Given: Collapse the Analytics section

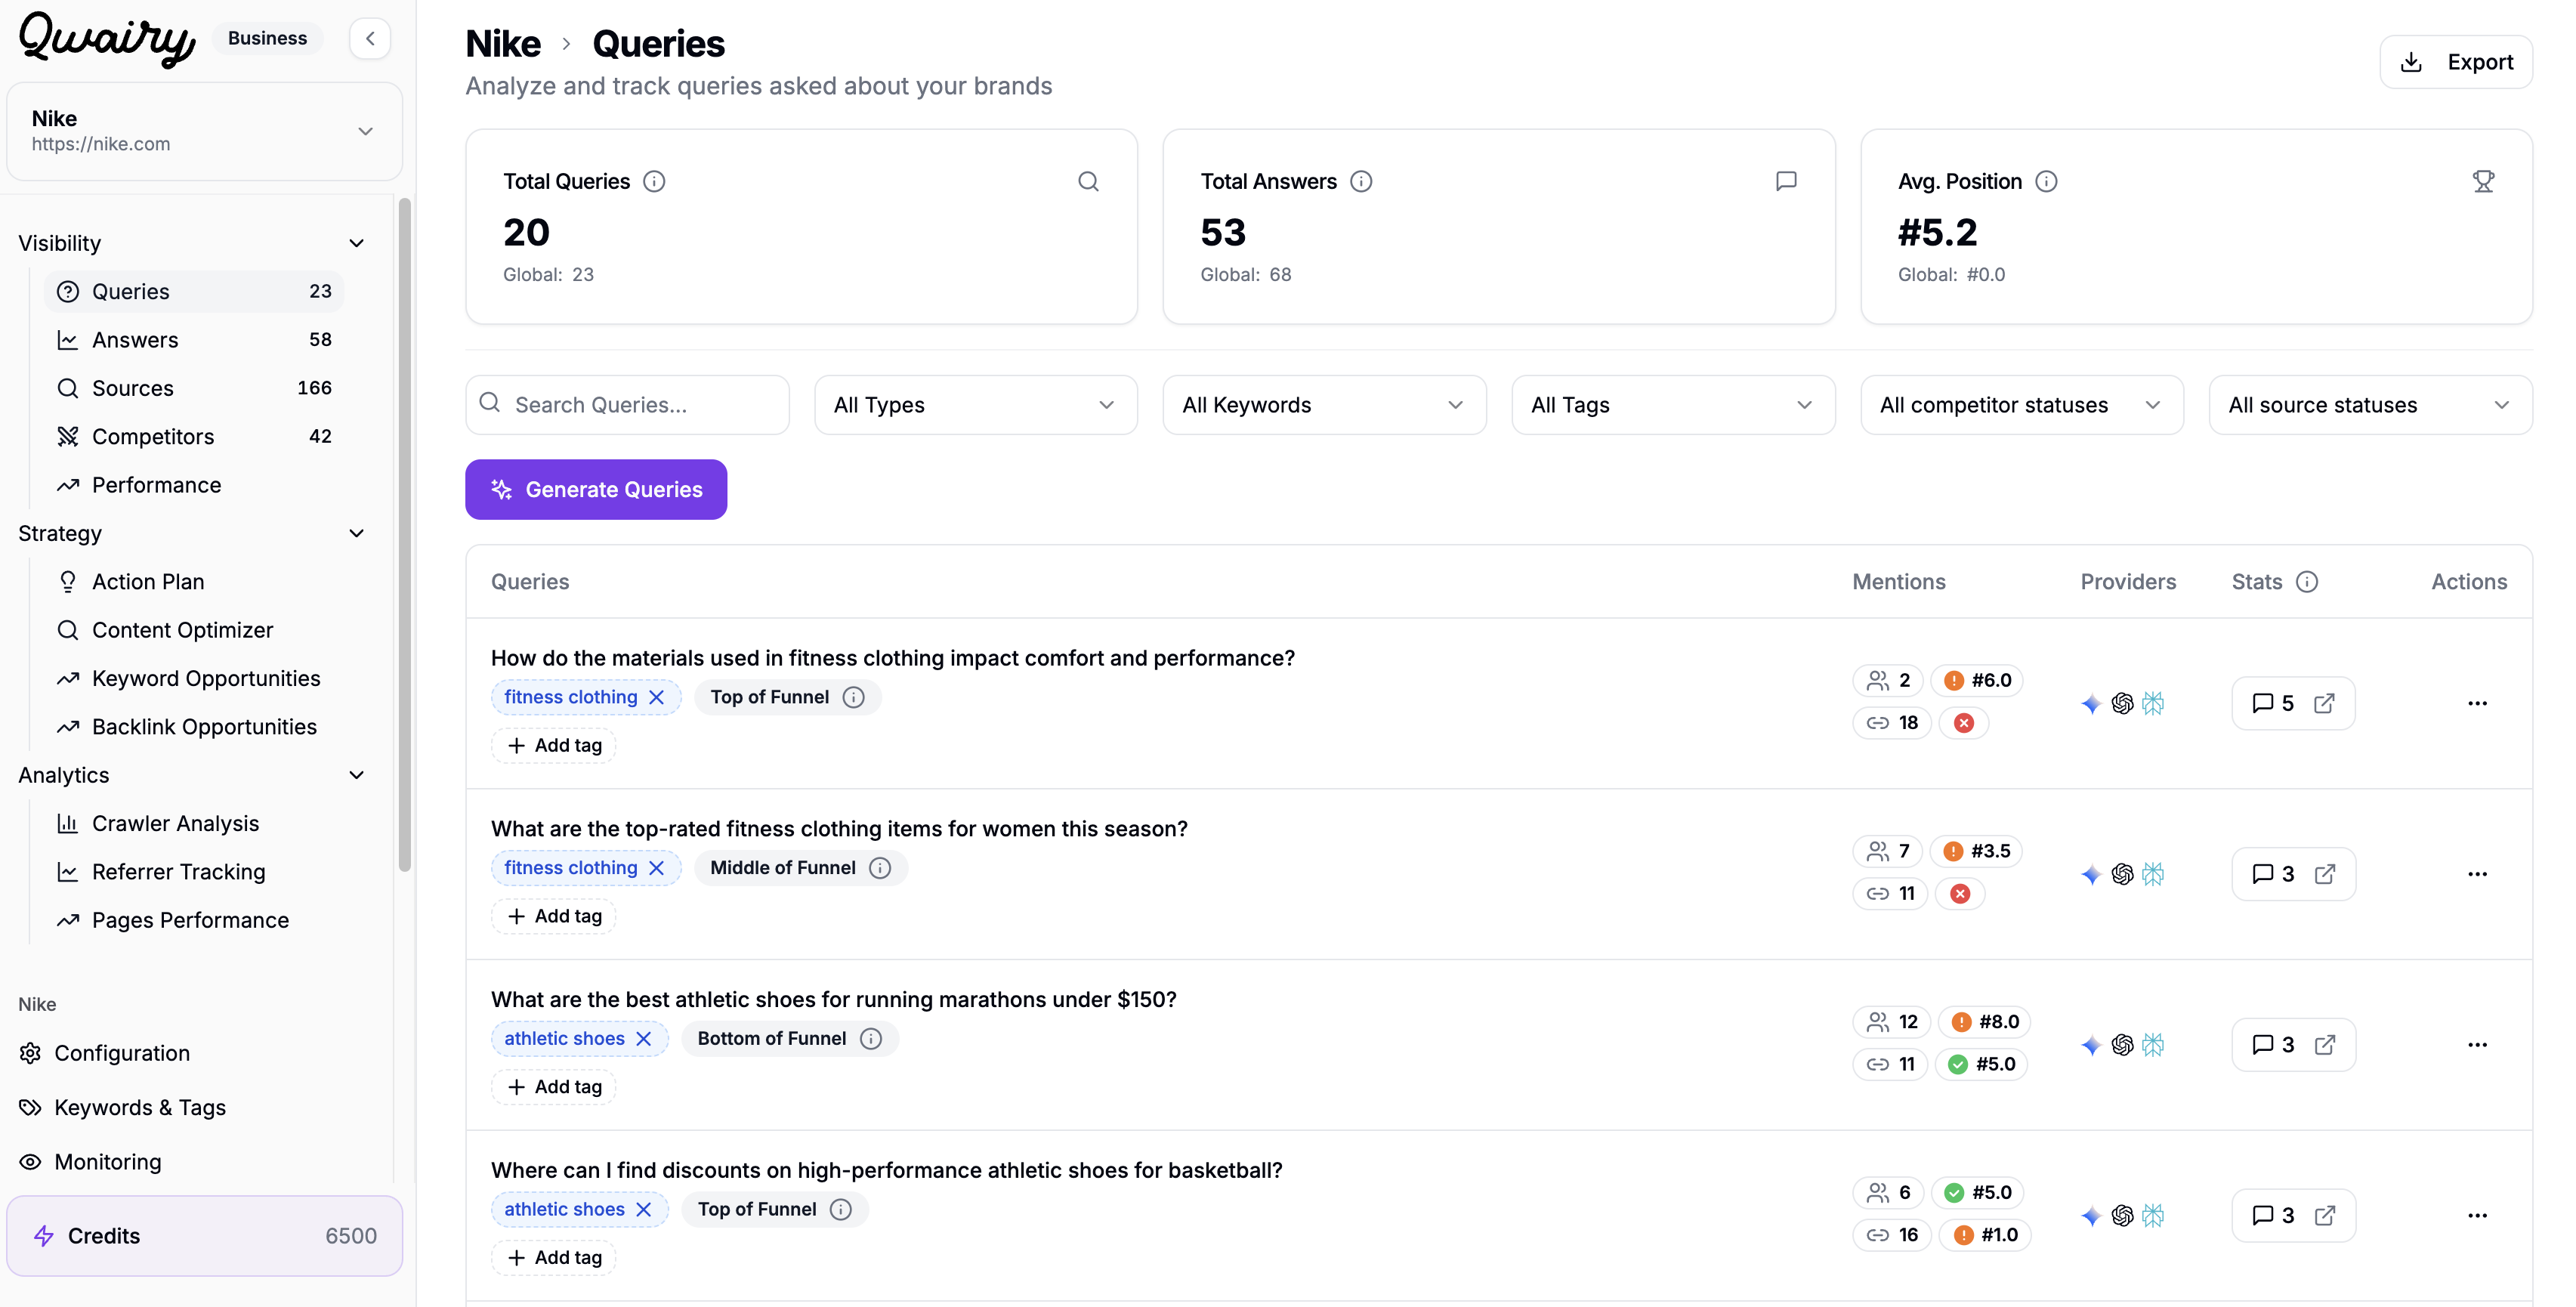Looking at the screenshot, I should (356, 775).
